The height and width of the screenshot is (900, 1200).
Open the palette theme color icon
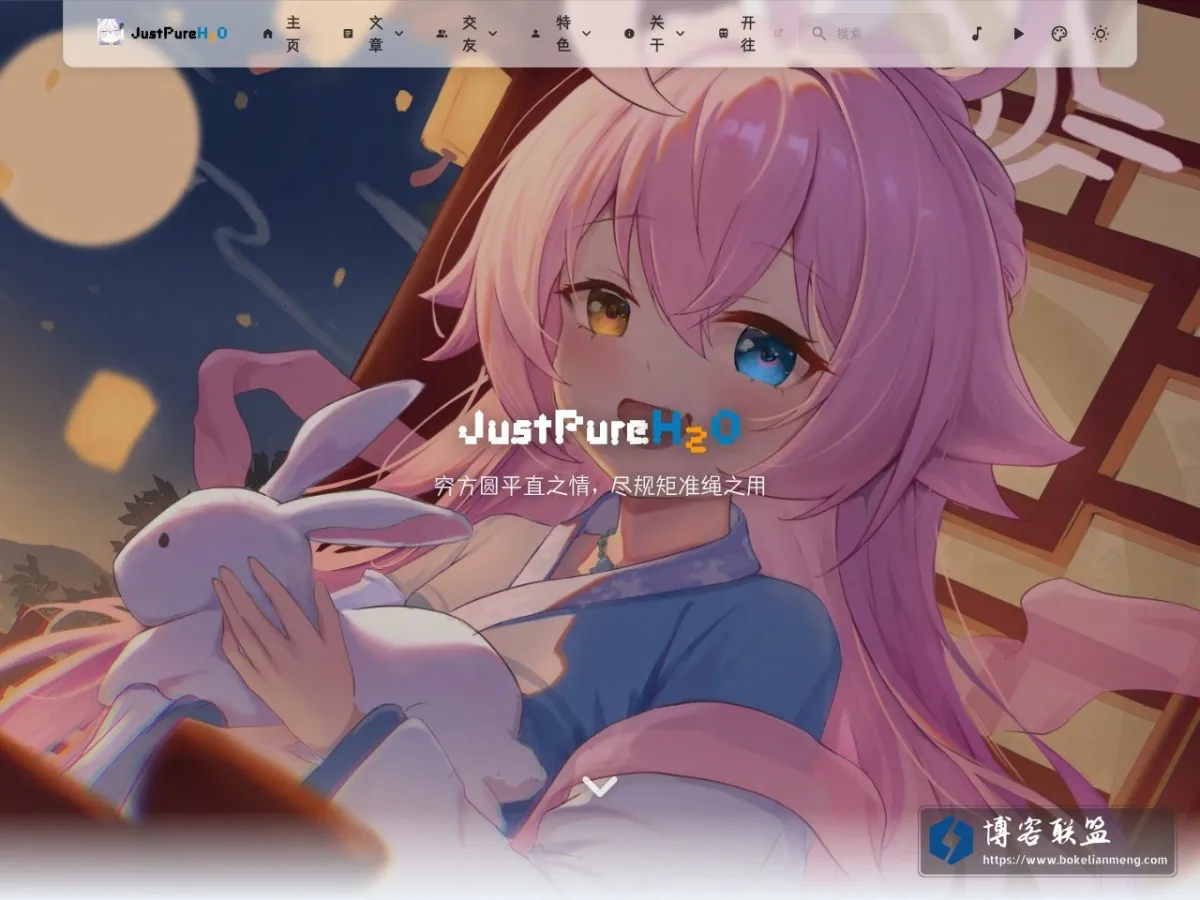[1059, 33]
